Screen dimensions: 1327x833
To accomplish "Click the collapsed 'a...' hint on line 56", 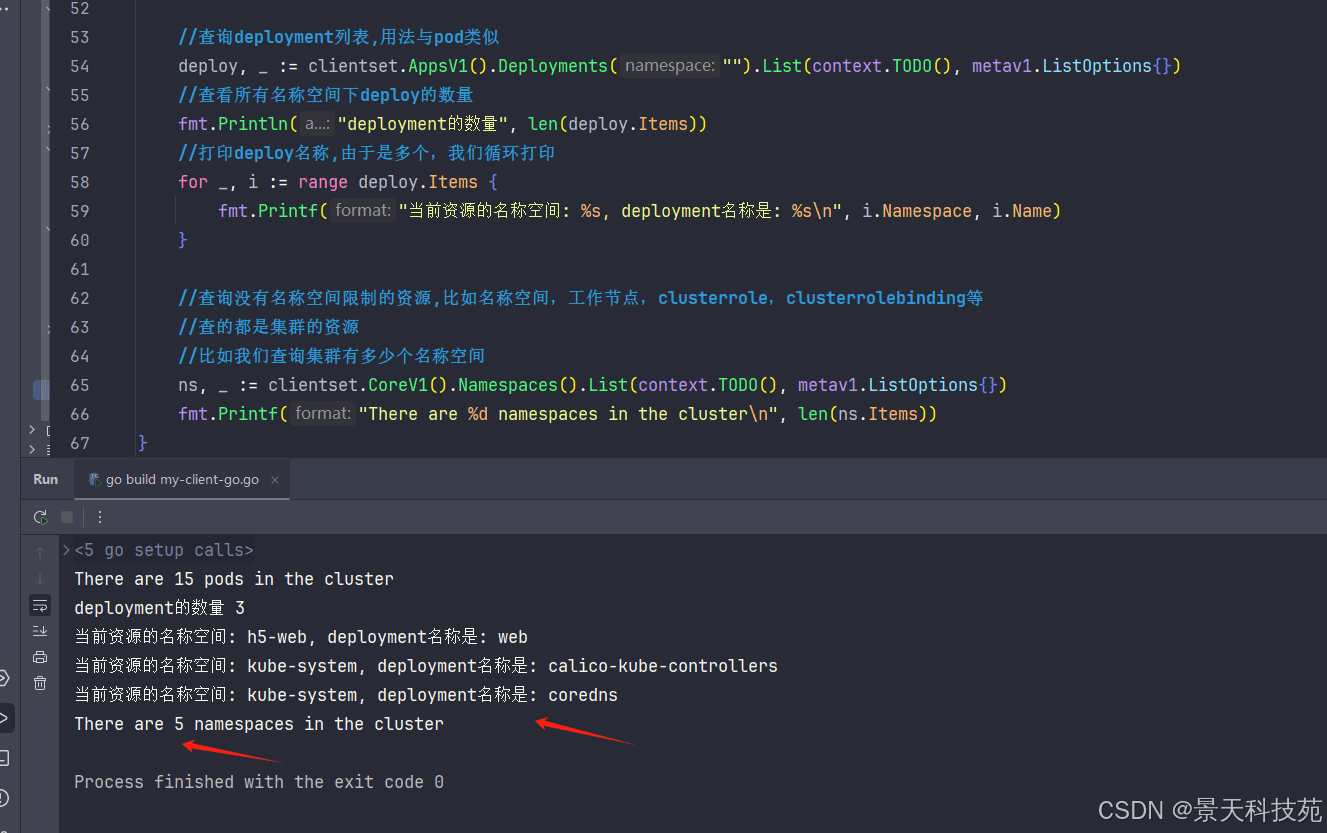I will [317, 124].
